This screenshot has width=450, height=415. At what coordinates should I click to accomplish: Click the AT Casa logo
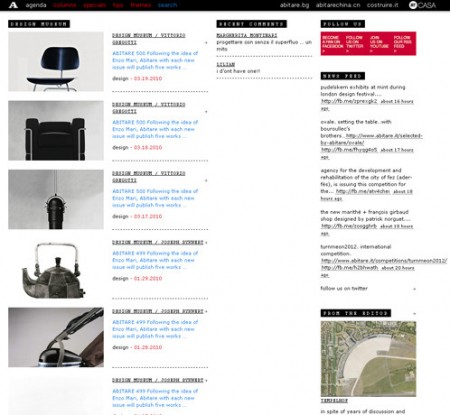point(422,5)
